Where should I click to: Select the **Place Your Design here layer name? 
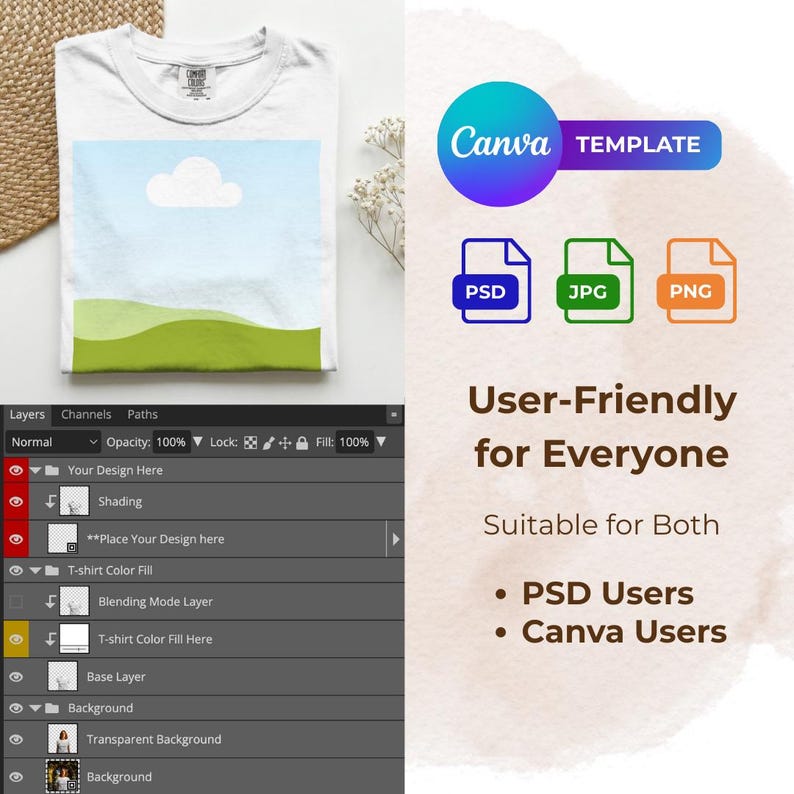click(x=155, y=539)
